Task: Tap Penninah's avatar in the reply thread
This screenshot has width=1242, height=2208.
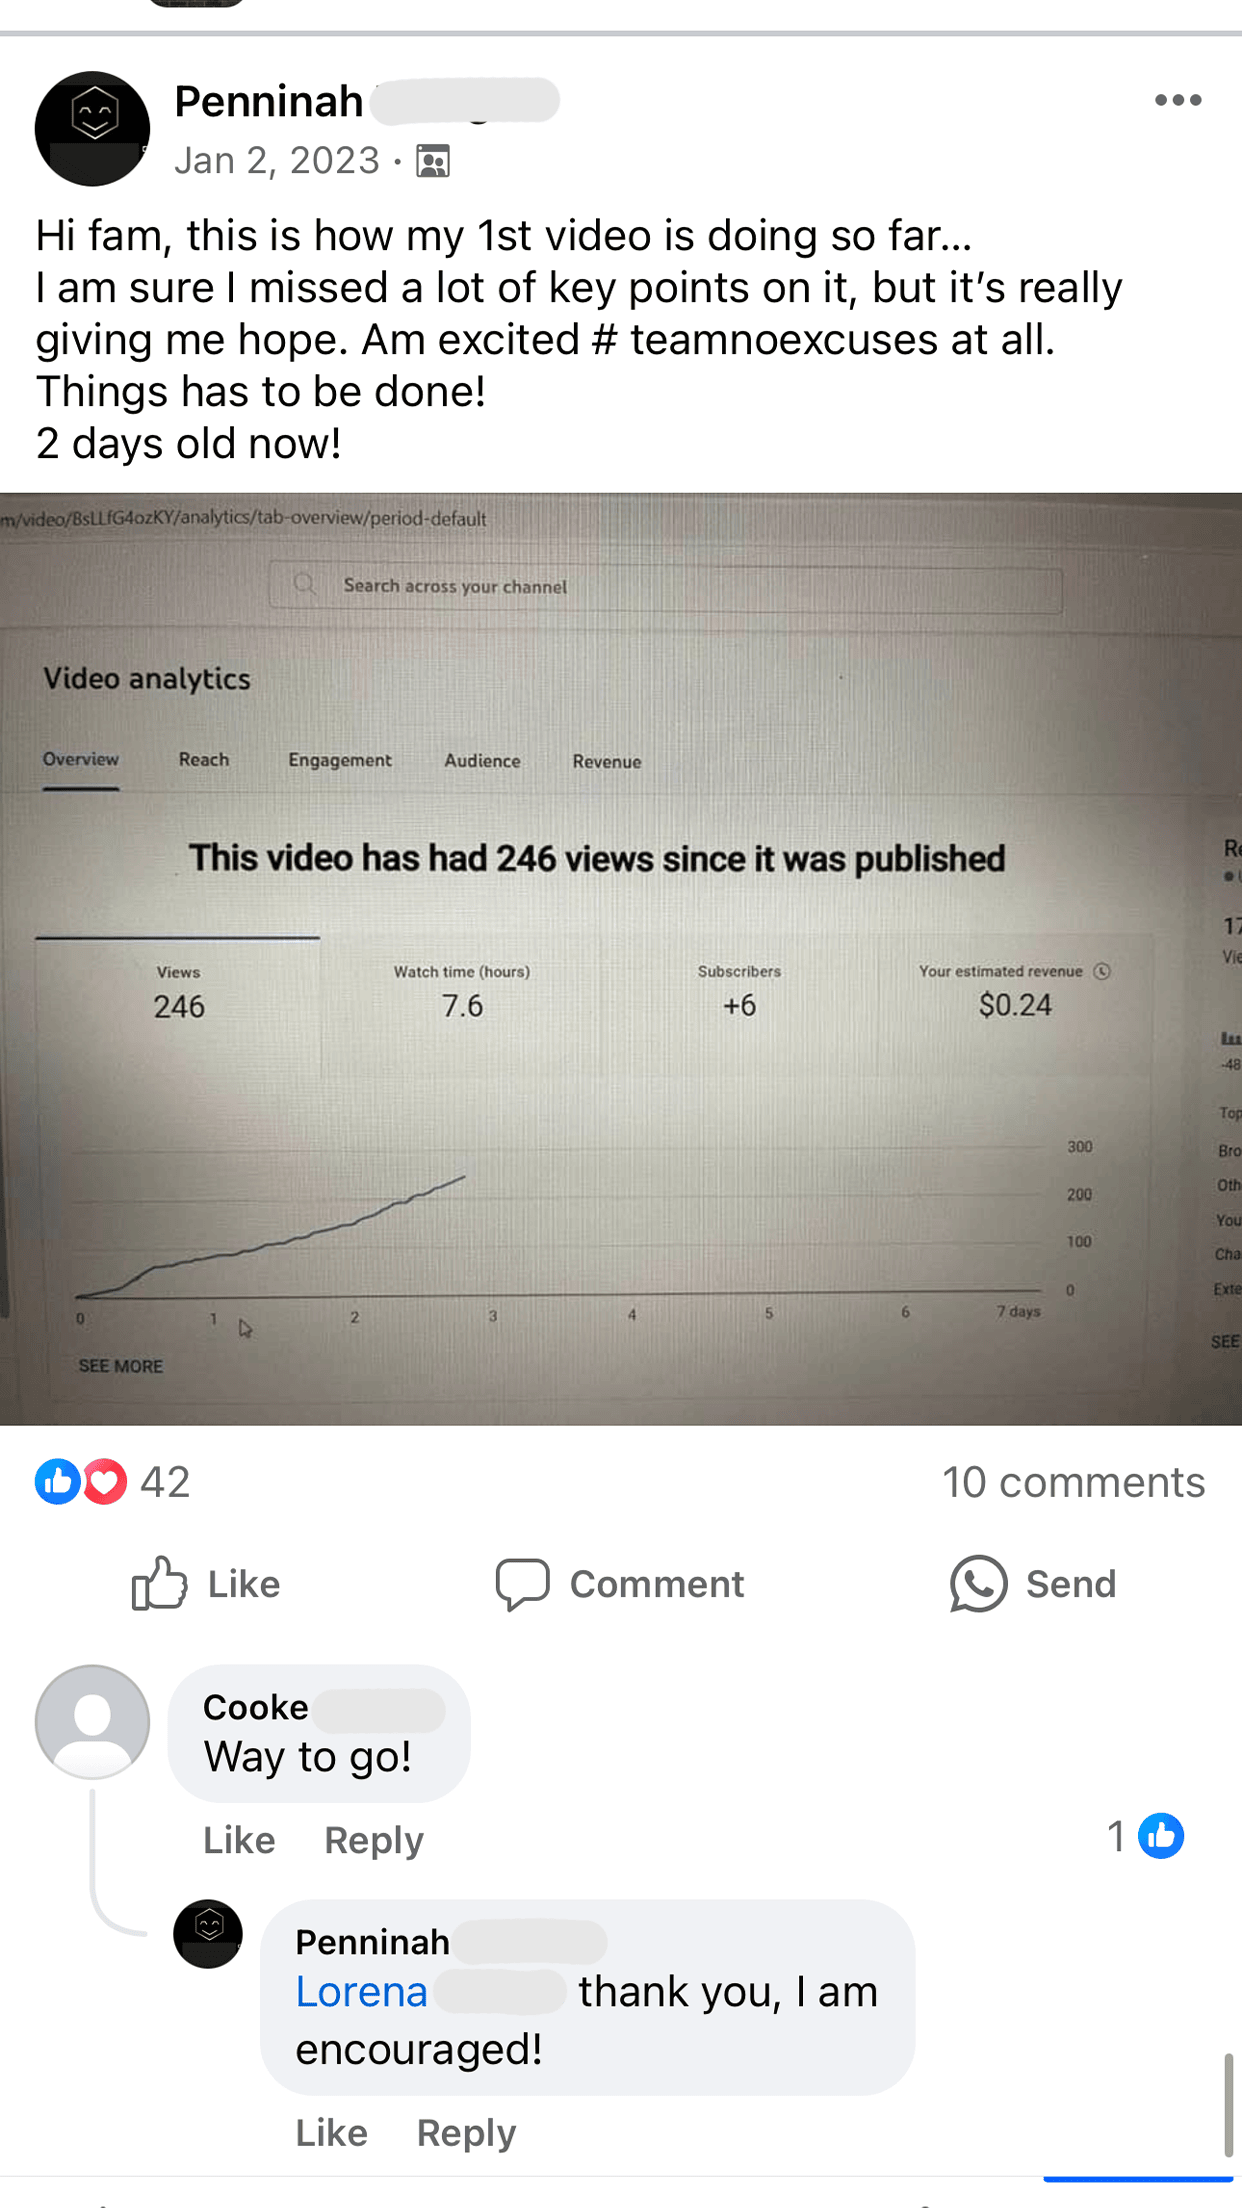Action: (x=208, y=1934)
